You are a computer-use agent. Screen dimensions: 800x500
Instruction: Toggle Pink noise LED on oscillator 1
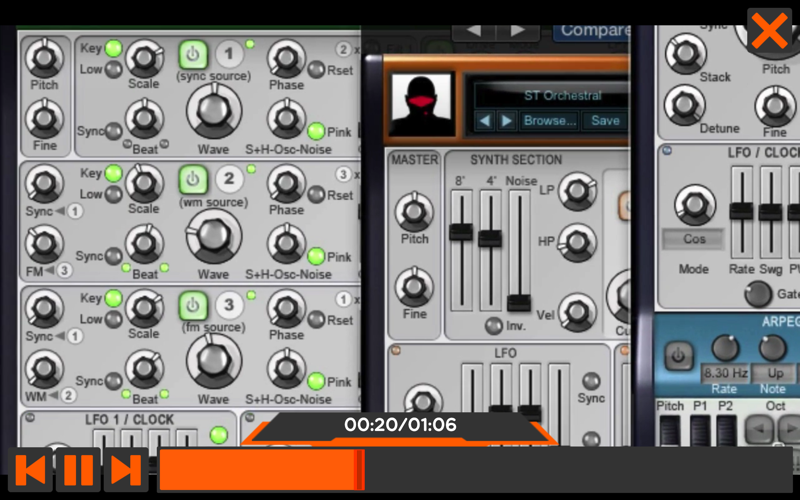[316, 132]
